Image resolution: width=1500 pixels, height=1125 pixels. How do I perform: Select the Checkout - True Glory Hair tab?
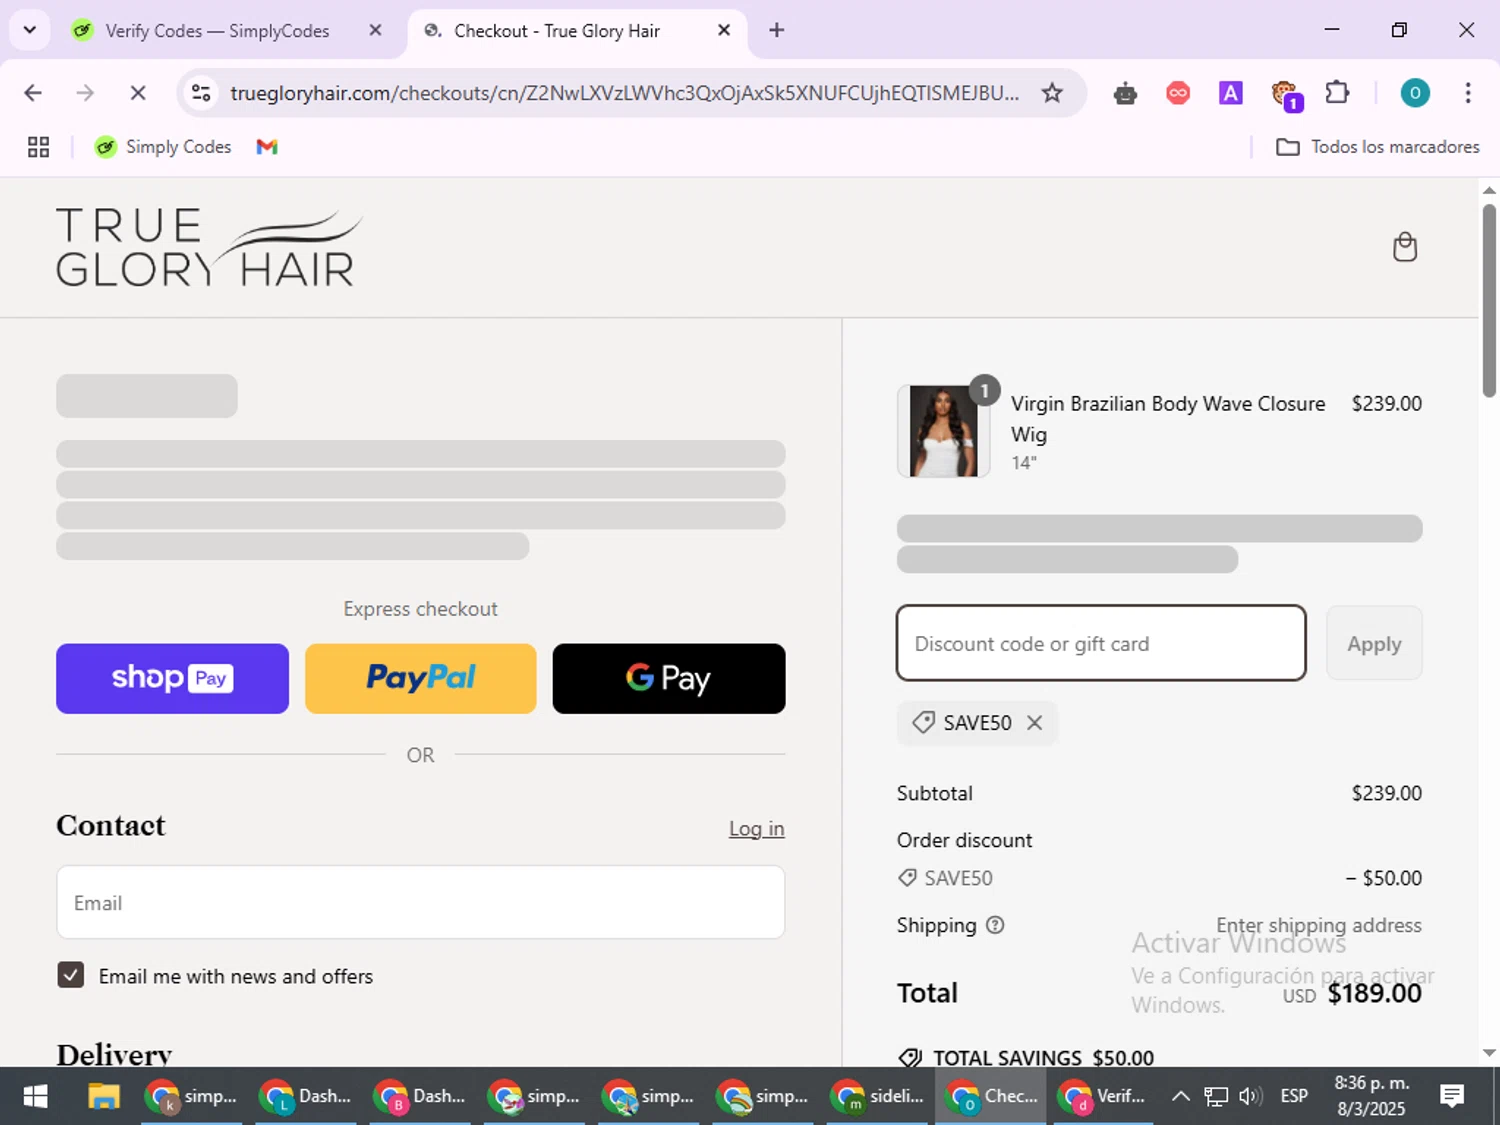click(557, 31)
